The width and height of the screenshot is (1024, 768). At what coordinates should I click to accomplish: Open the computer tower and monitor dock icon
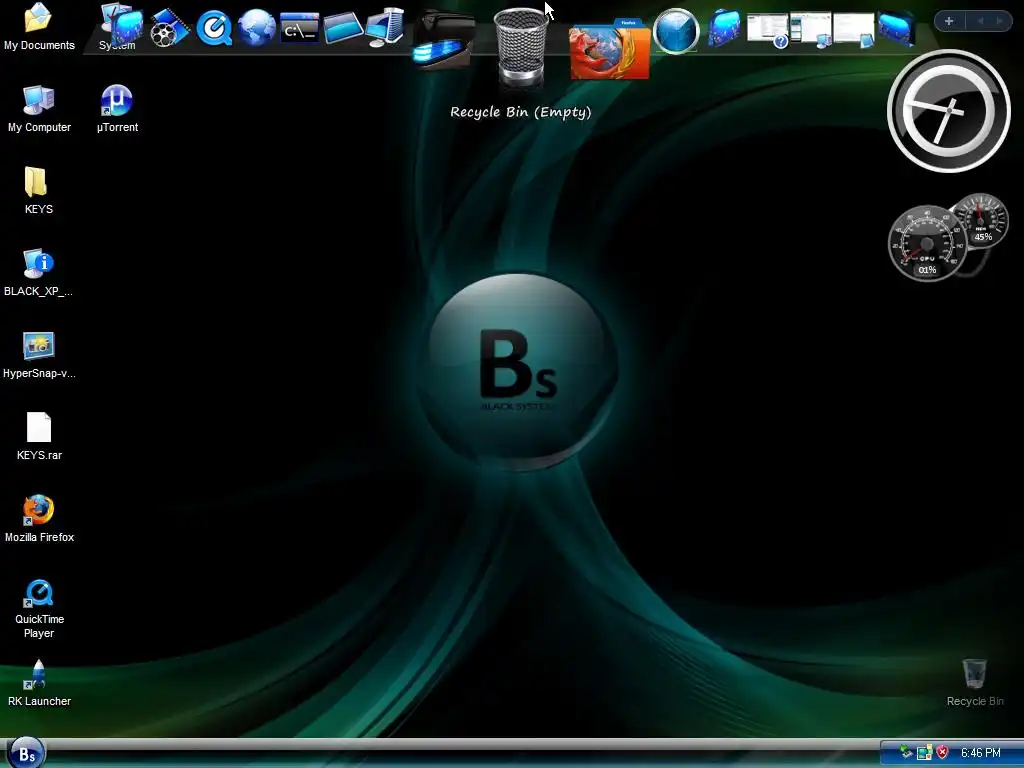385,27
